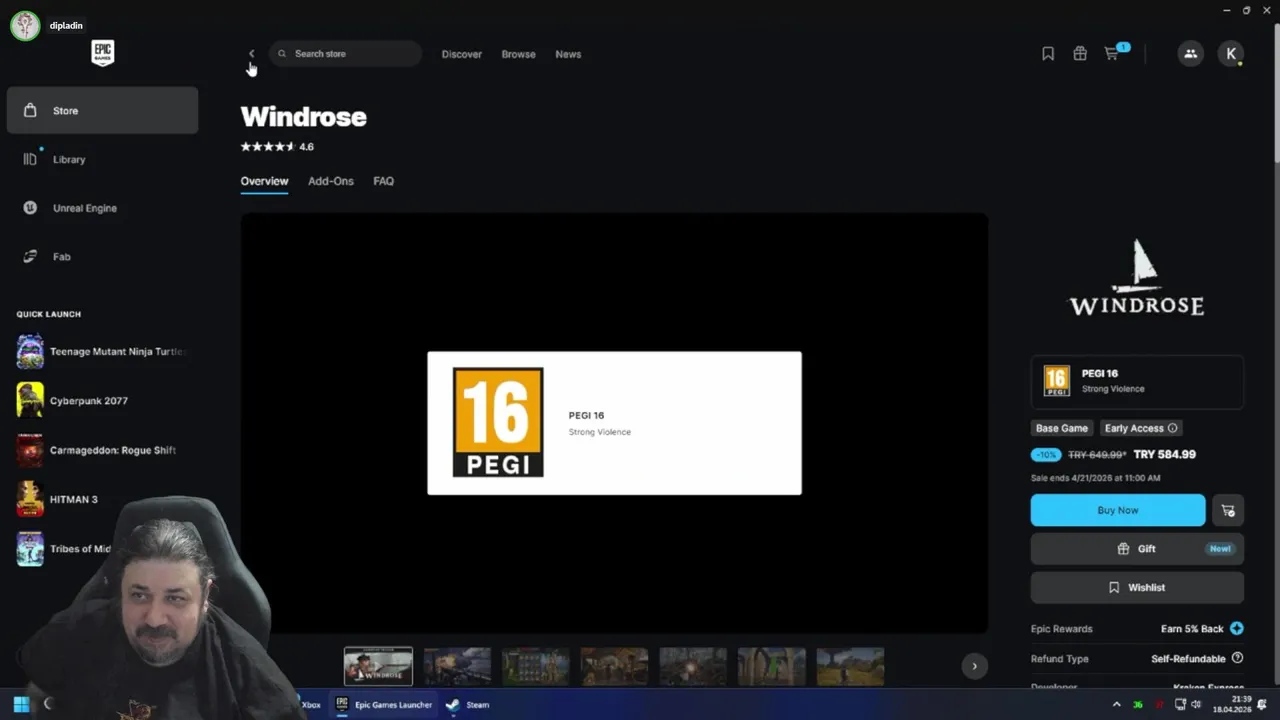1280x720 pixels.
Task: Add Windrose to Wishlist
Action: pyautogui.click(x=1137, y=588)
